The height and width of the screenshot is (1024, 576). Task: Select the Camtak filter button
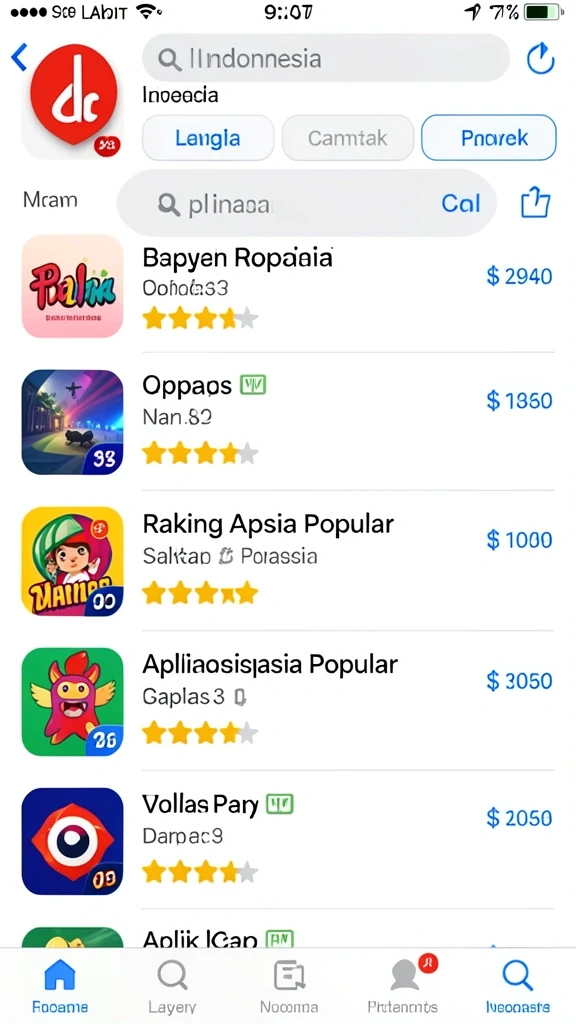pos(347,138)
